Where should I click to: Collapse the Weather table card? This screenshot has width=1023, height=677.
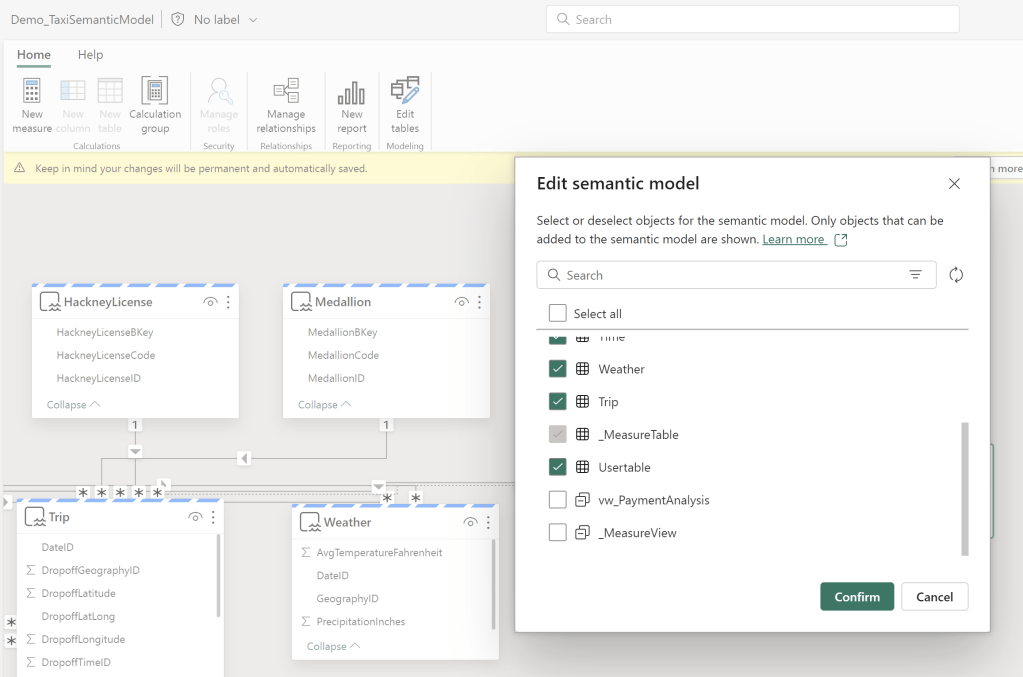(333, 647)
